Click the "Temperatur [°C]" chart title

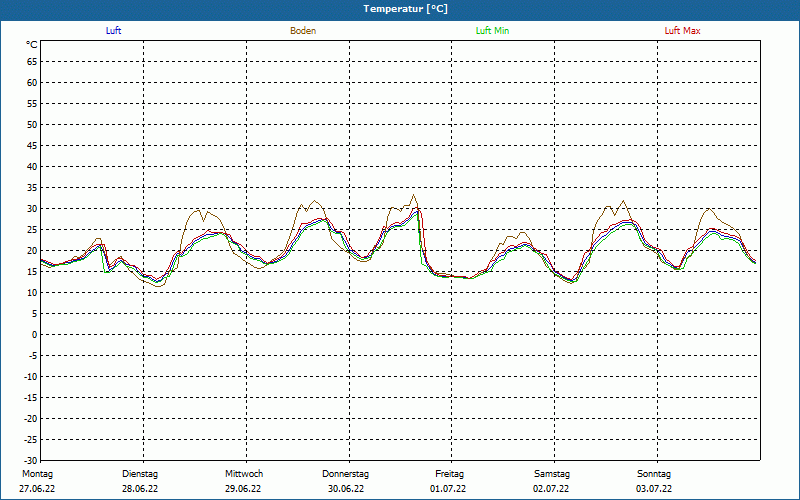pos(406,9)
